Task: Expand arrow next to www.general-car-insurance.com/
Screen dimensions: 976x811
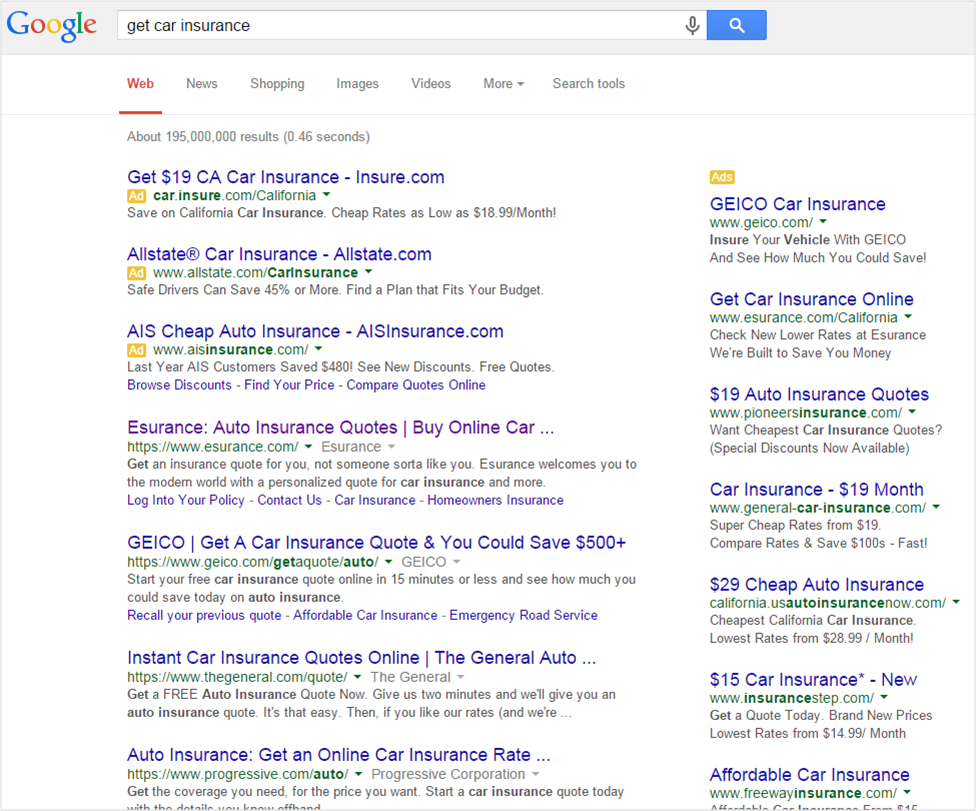Action: [x=936, y=507]
